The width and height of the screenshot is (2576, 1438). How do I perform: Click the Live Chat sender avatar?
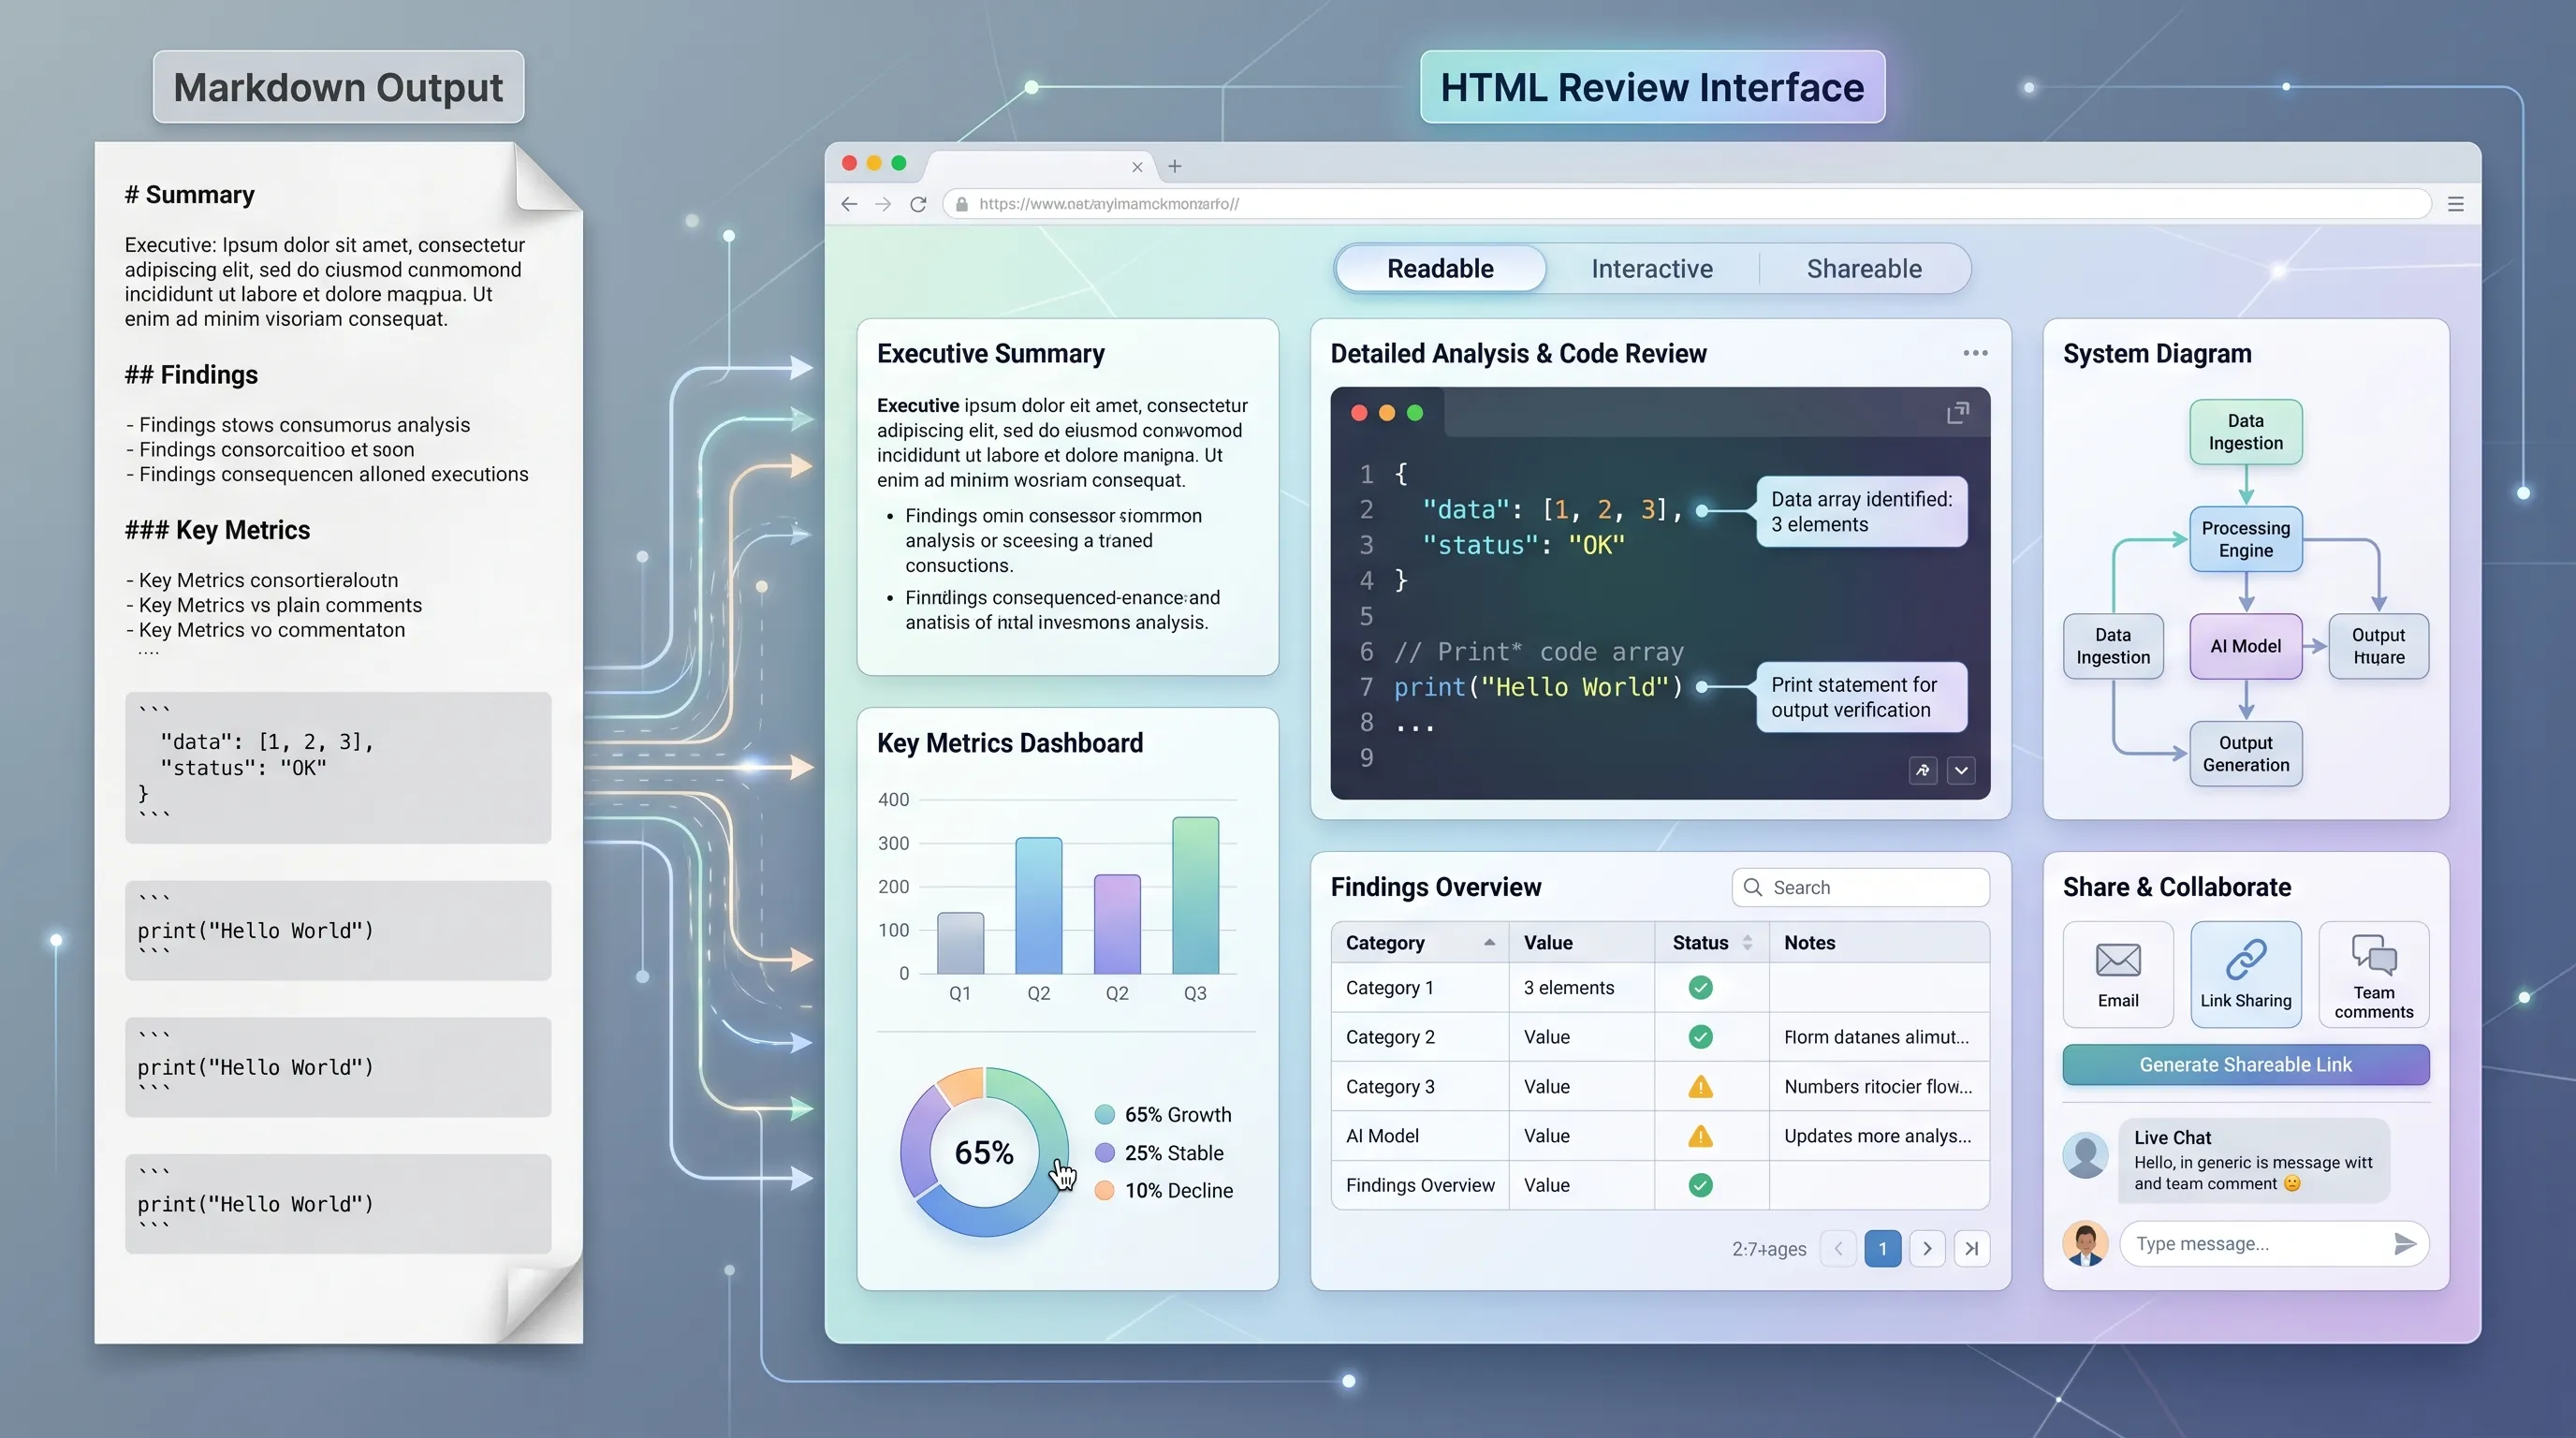[x=2085, y=1156]
